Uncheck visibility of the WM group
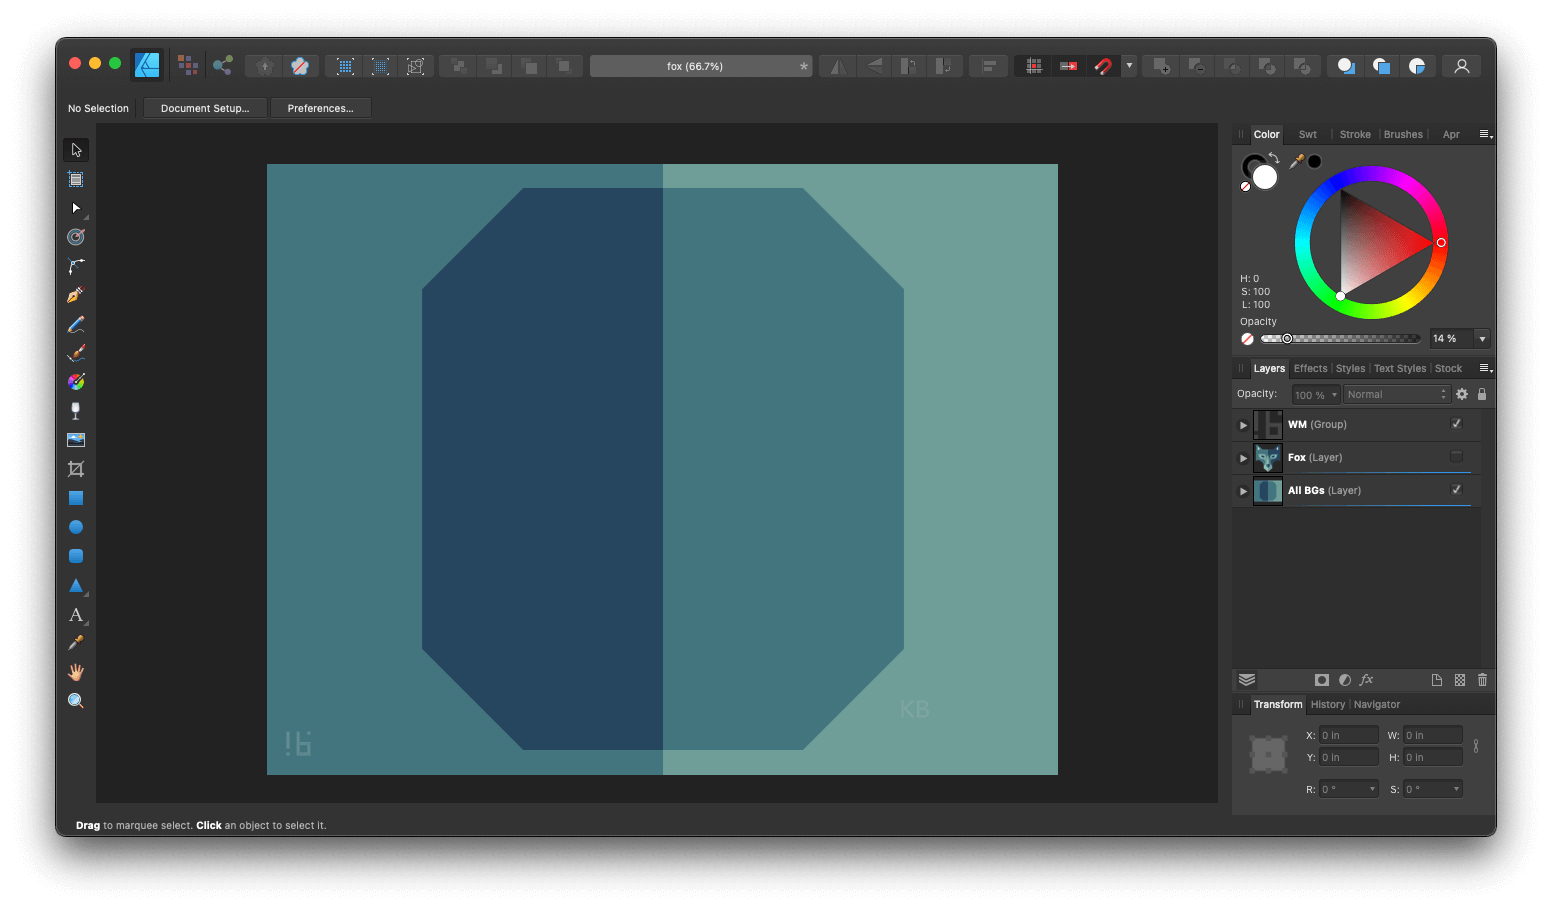 click(x=1456, y=424)
